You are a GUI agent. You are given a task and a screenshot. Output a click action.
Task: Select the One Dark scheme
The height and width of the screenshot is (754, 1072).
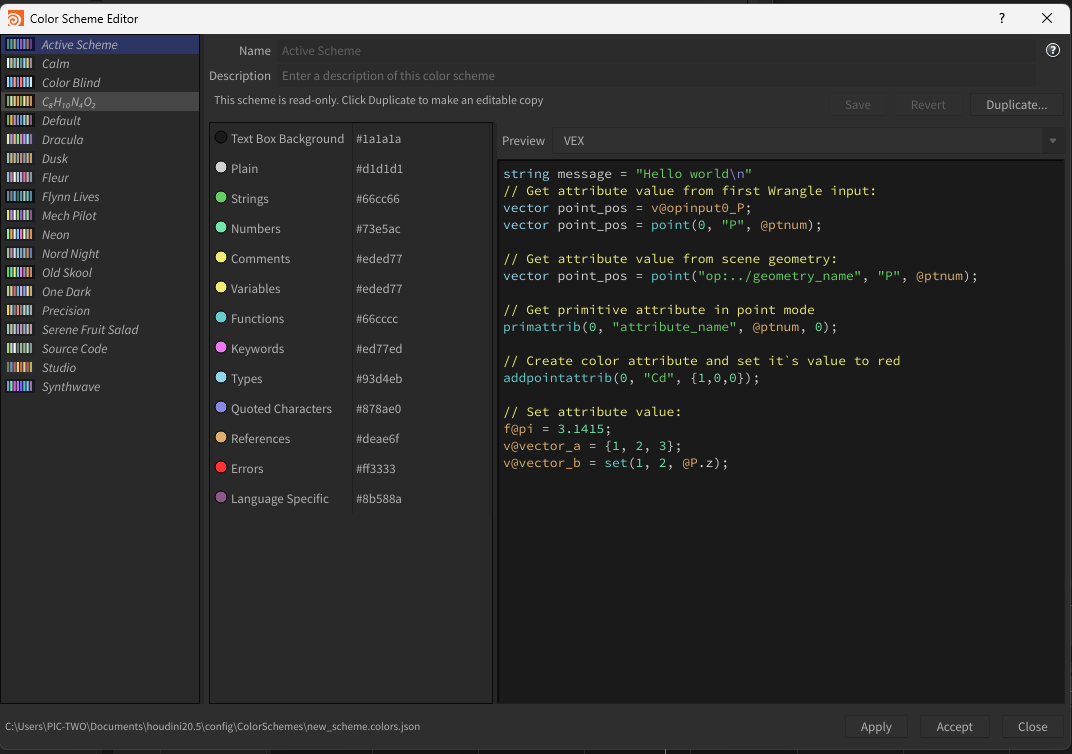click(66, 292)
